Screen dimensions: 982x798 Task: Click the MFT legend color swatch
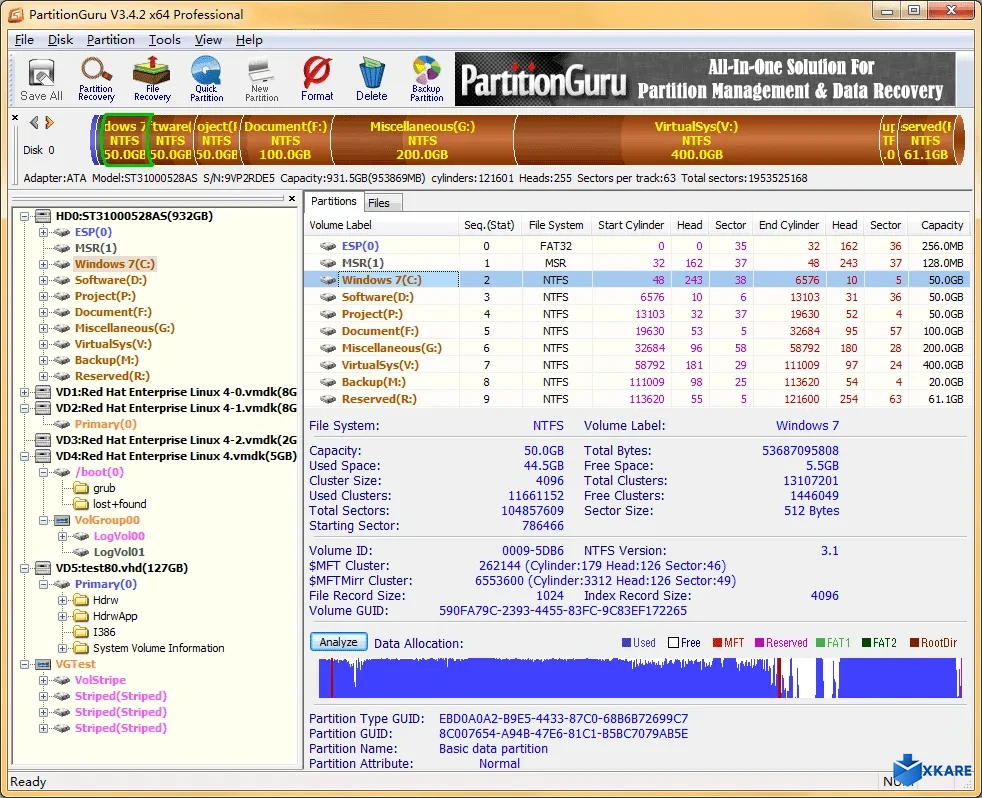pyautogui.click(x=717, y=643)
